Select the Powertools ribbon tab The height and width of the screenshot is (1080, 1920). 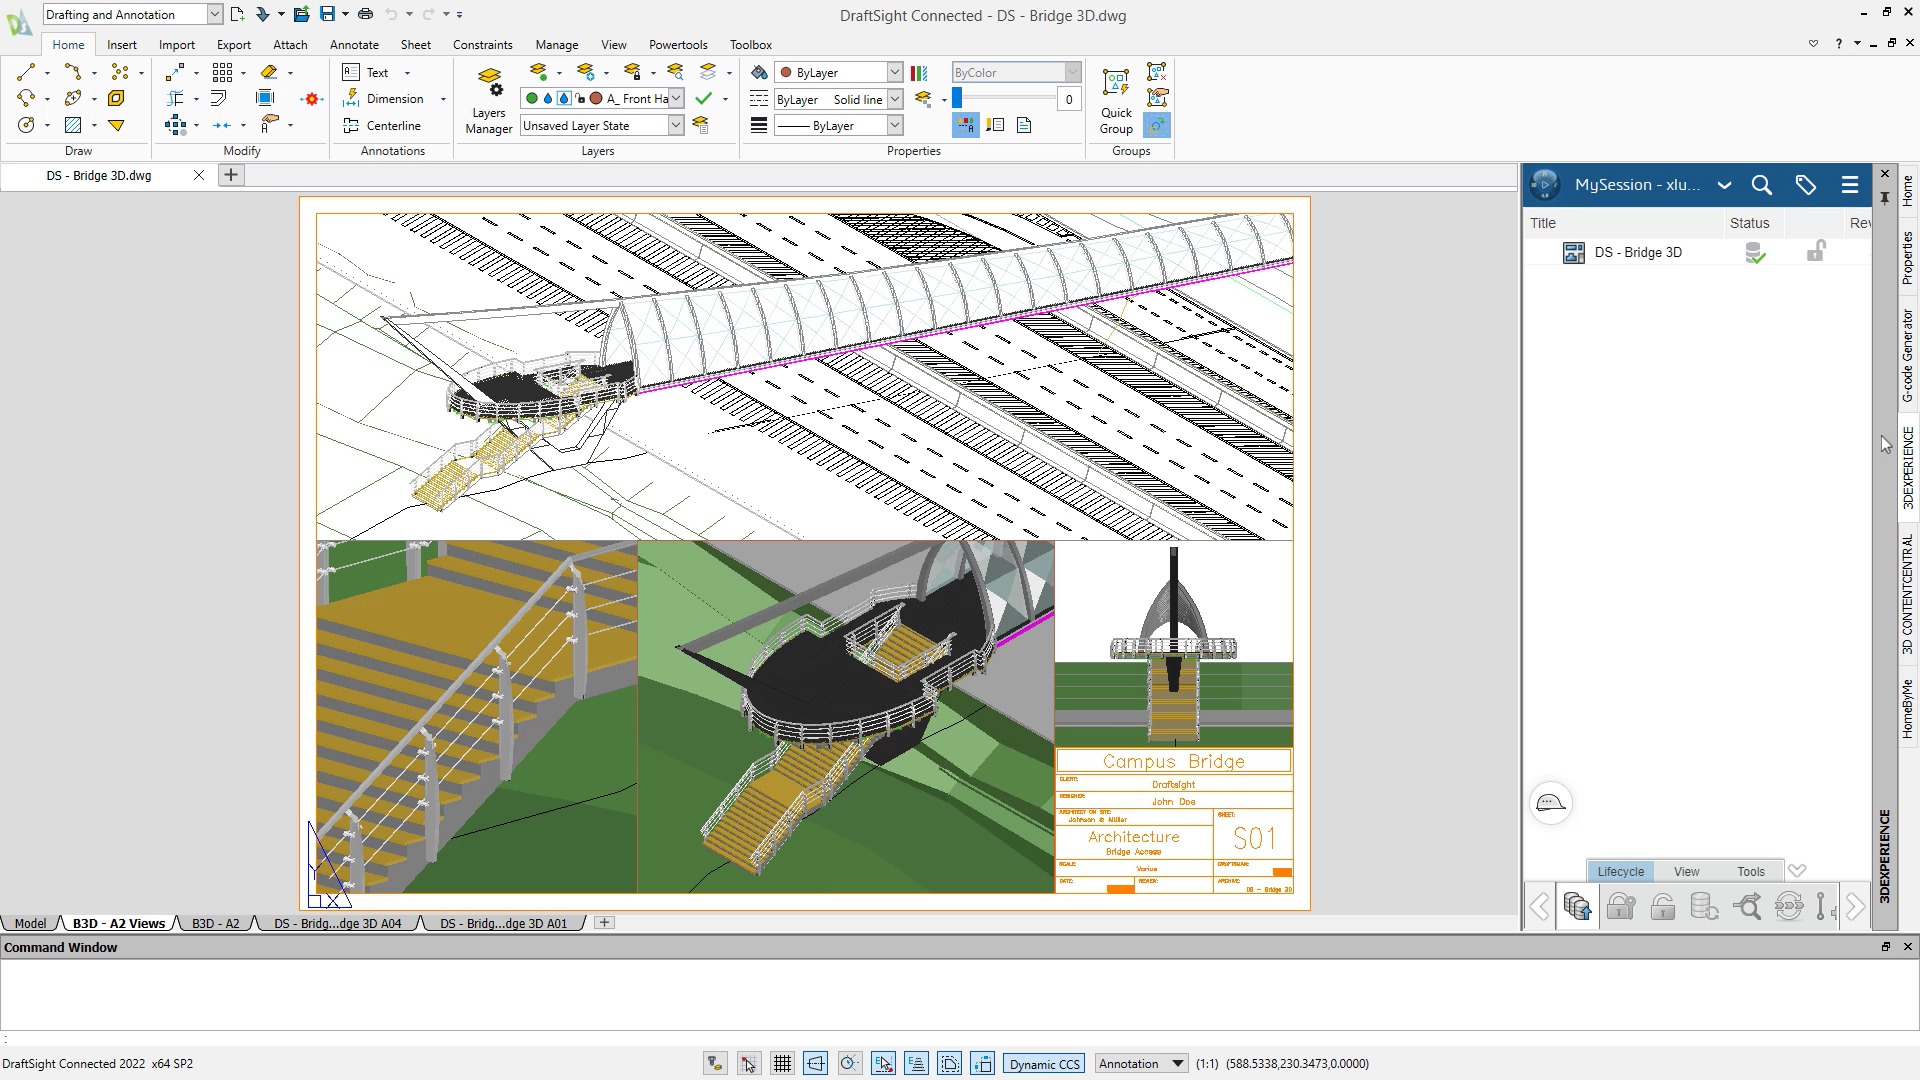coord(676,44)
